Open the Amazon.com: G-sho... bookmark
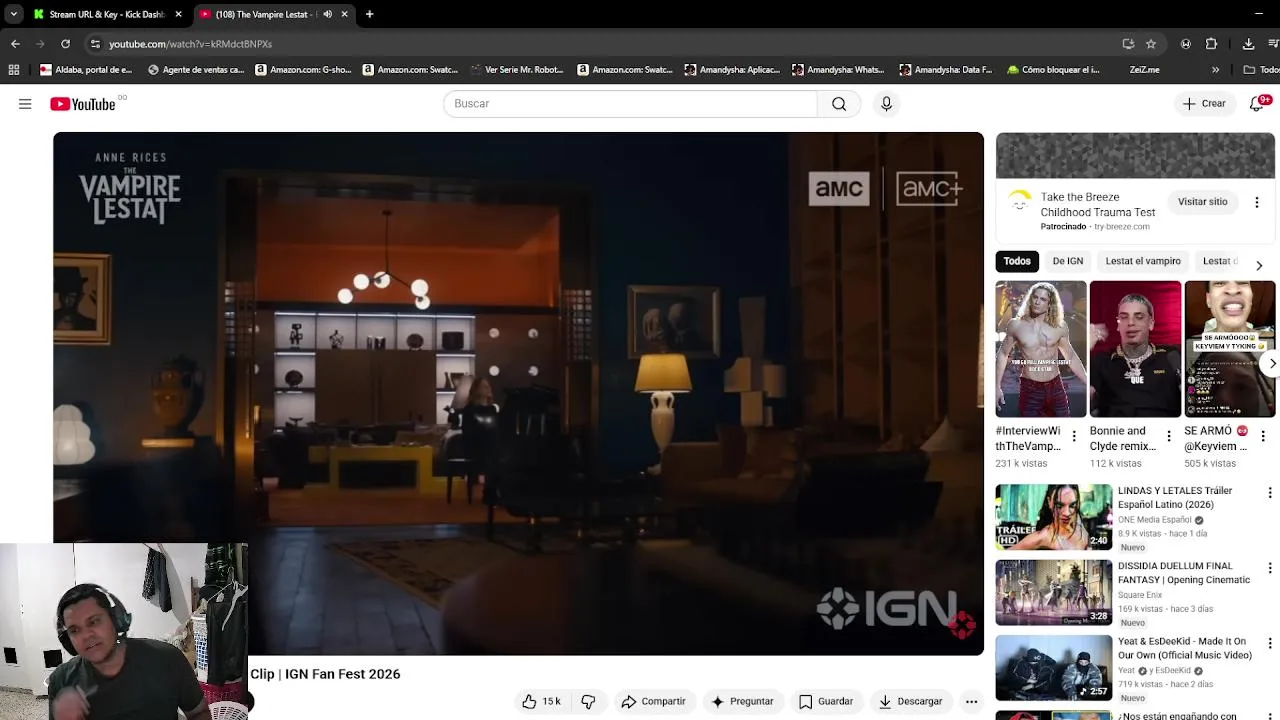 303,70
